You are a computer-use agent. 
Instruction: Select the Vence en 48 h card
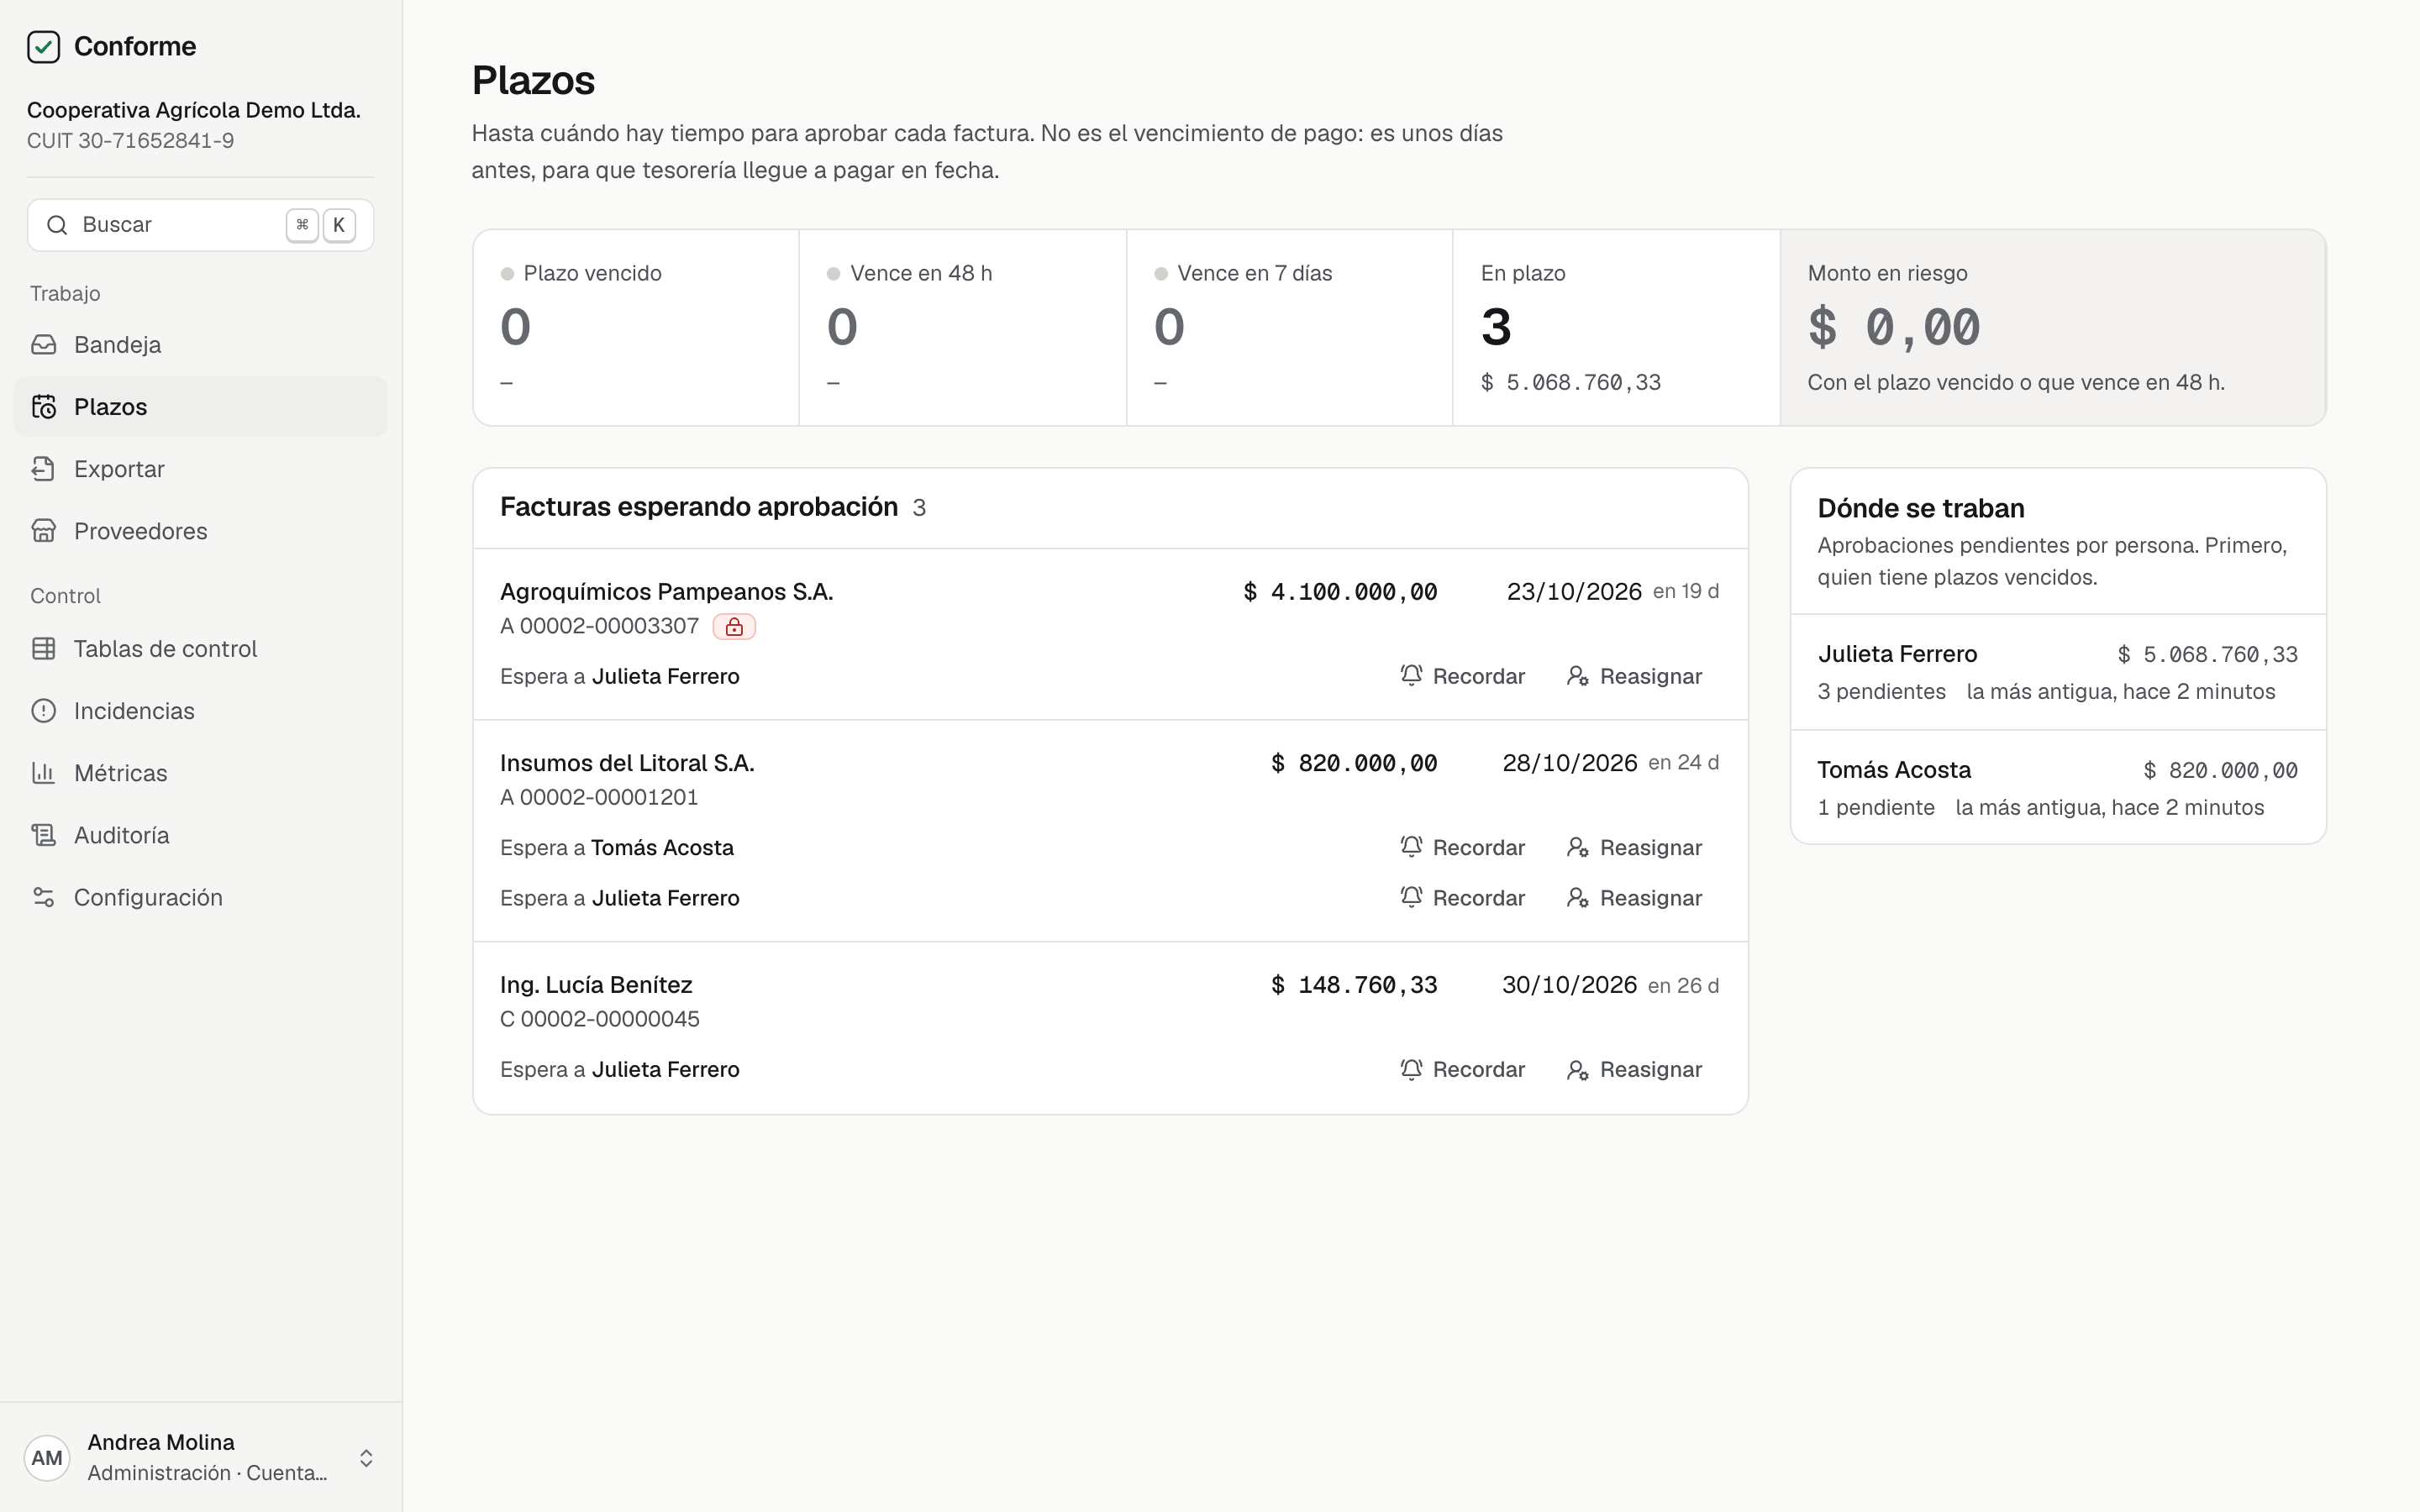963,328
